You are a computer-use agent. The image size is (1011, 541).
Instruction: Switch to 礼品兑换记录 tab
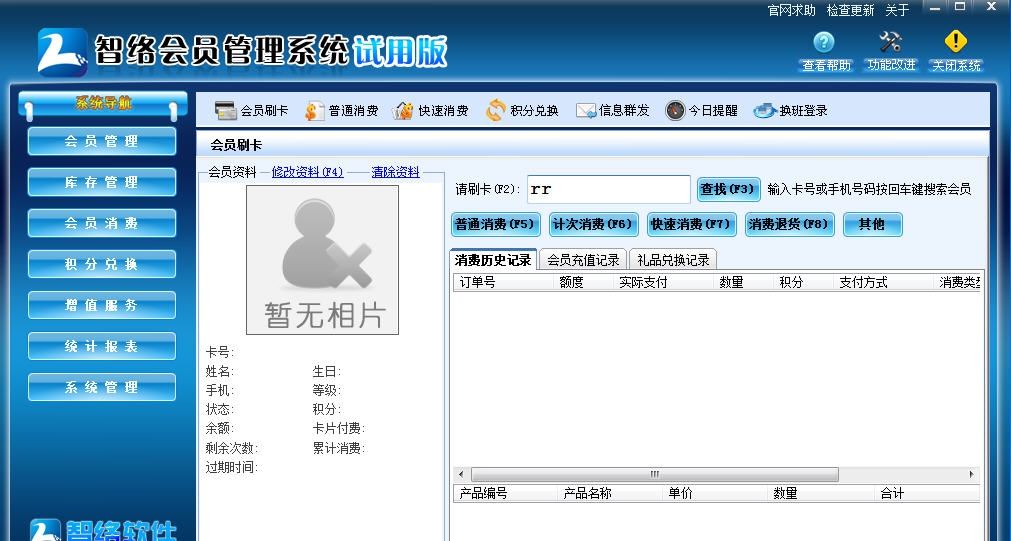tap(673, 260)
